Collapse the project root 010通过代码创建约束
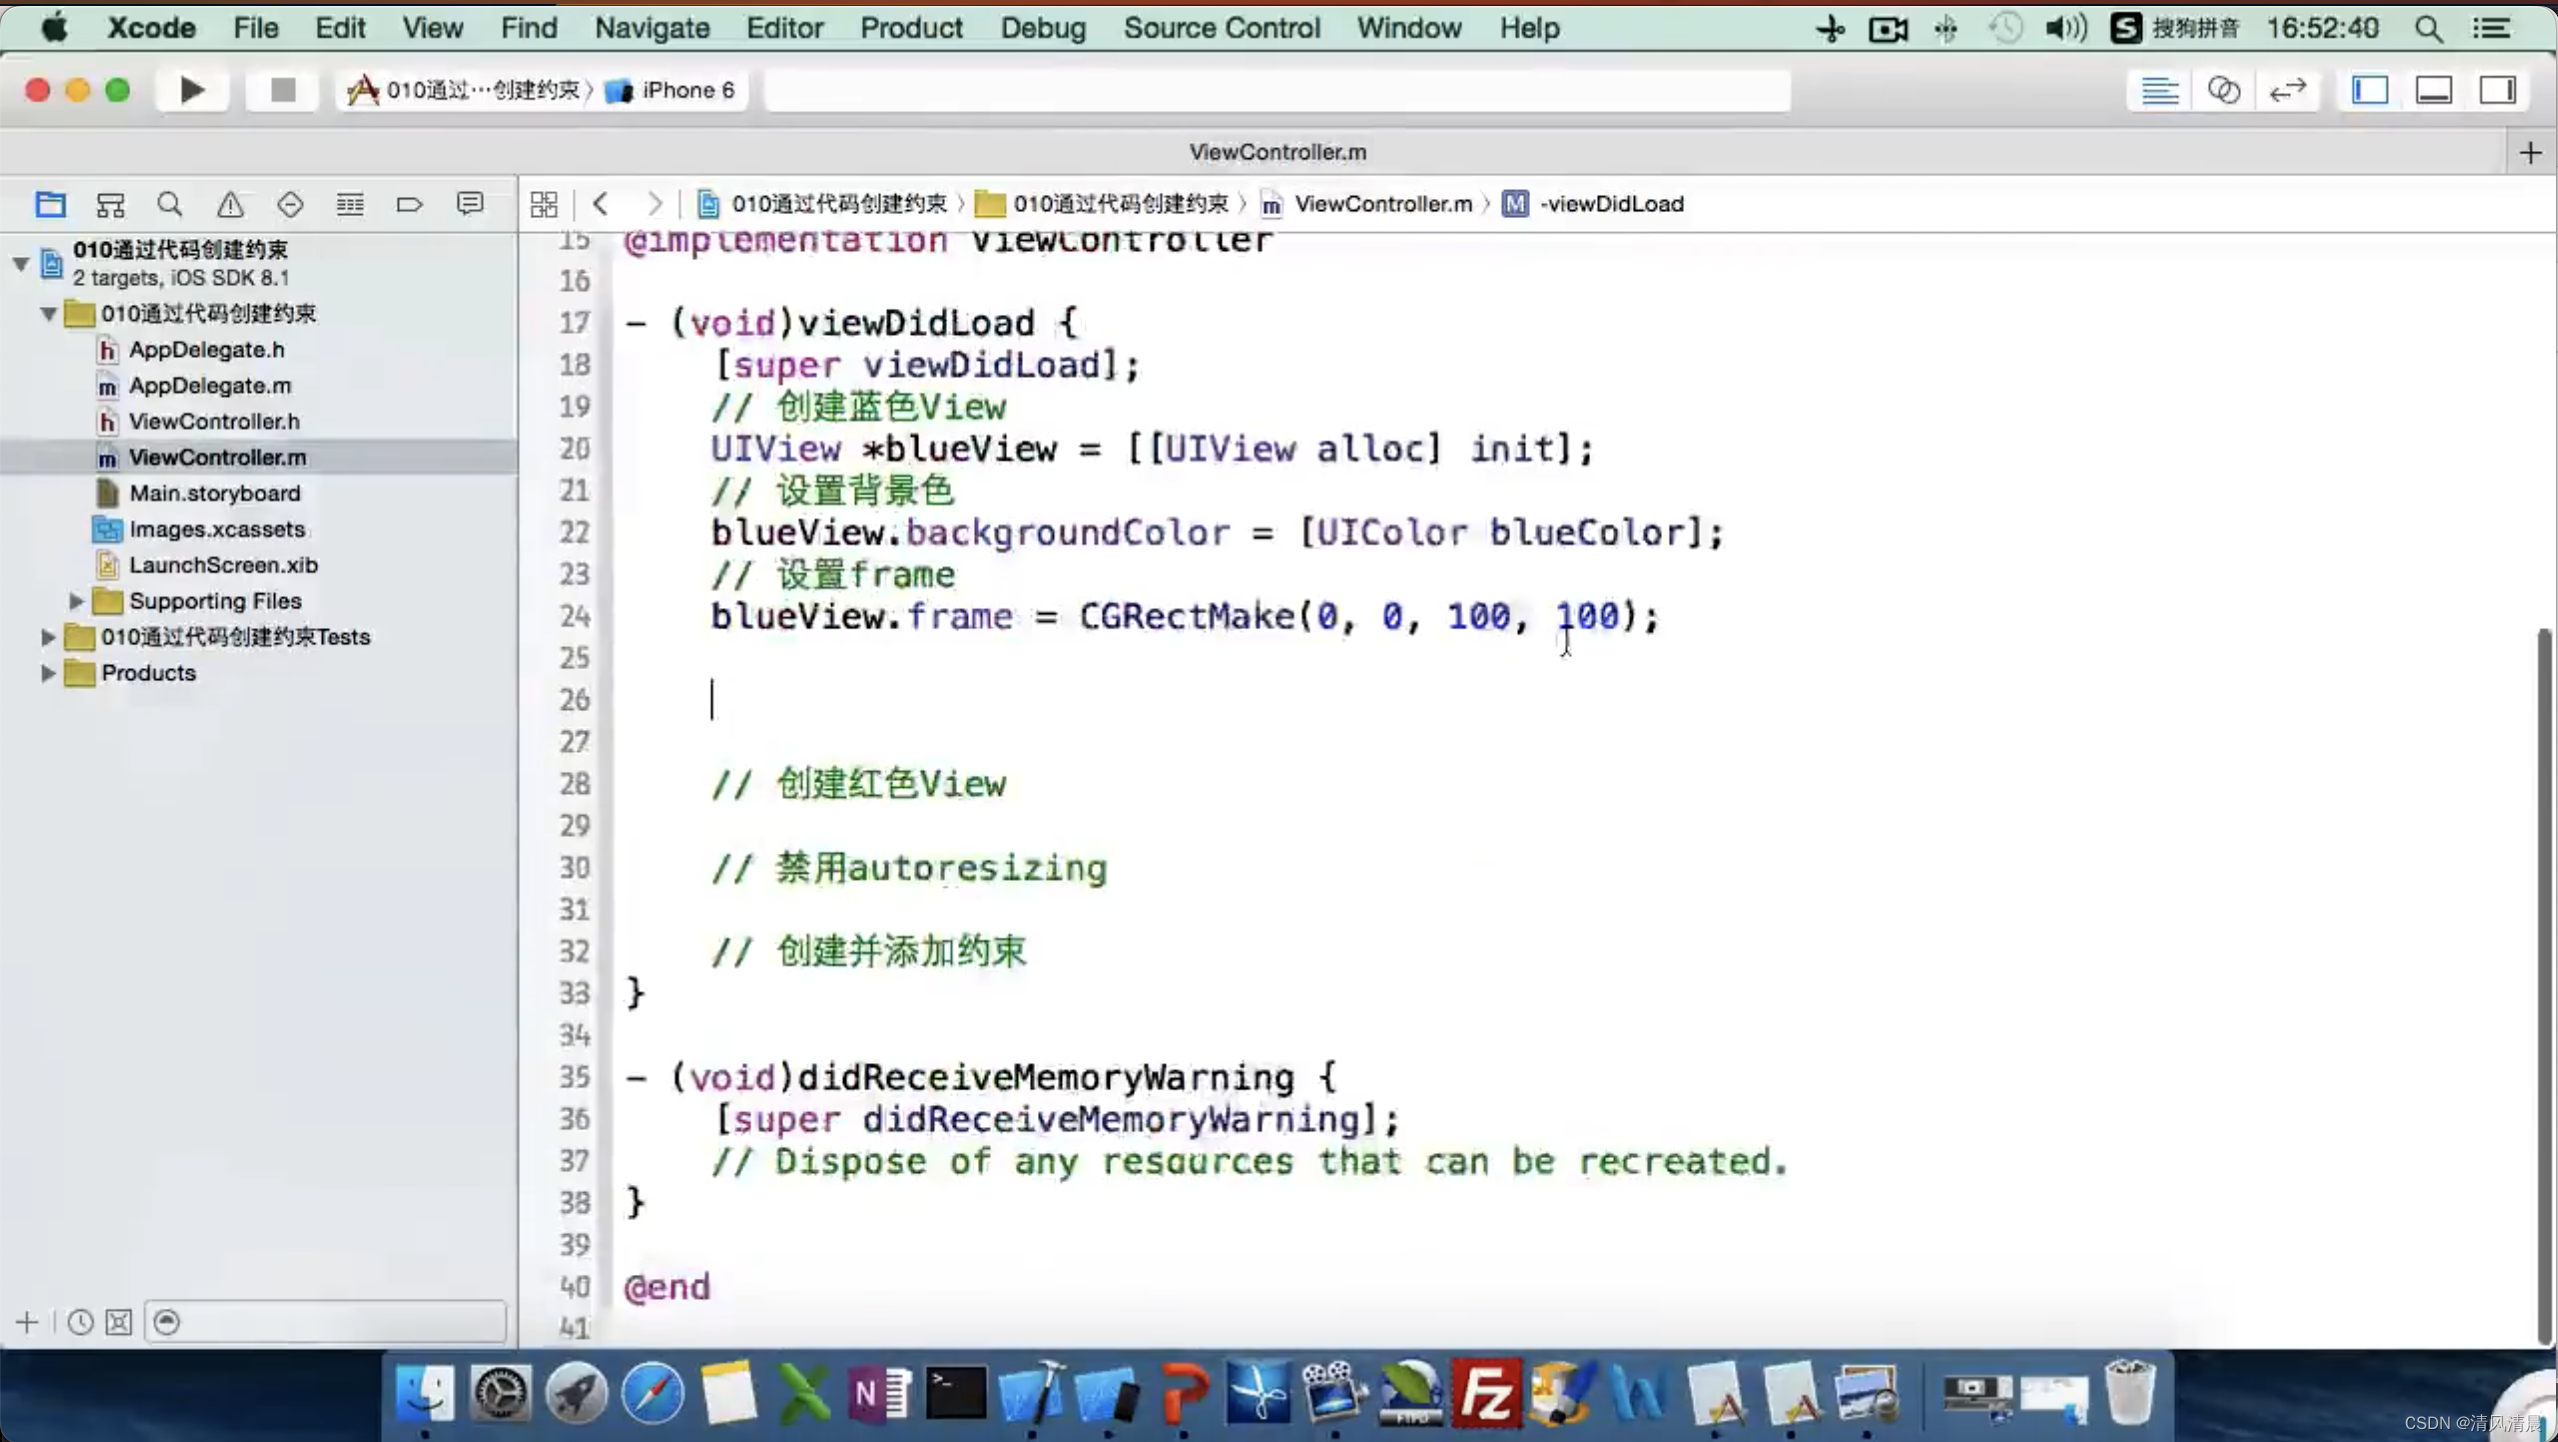This screenshot has height=1442, width=2558. (21, 264)
